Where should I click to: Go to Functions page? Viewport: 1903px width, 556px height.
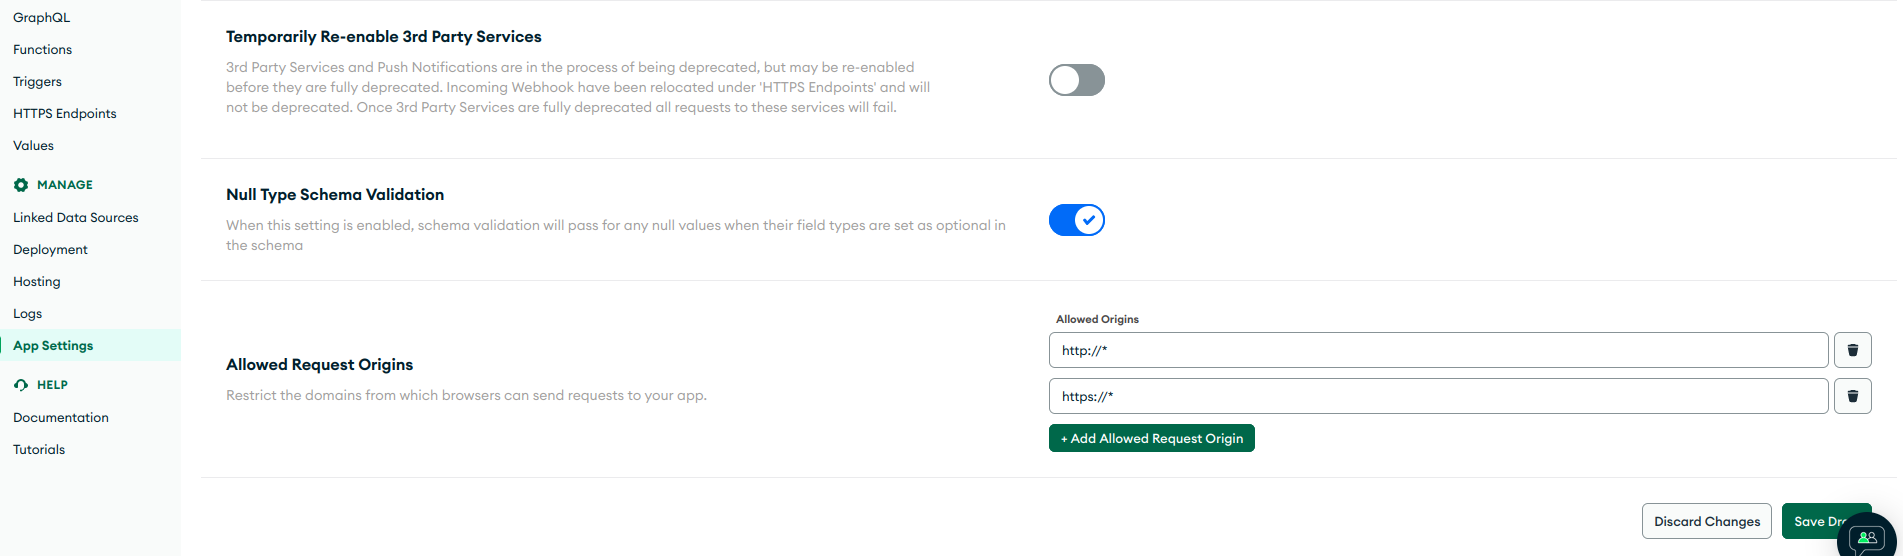(x=43, y=49)
